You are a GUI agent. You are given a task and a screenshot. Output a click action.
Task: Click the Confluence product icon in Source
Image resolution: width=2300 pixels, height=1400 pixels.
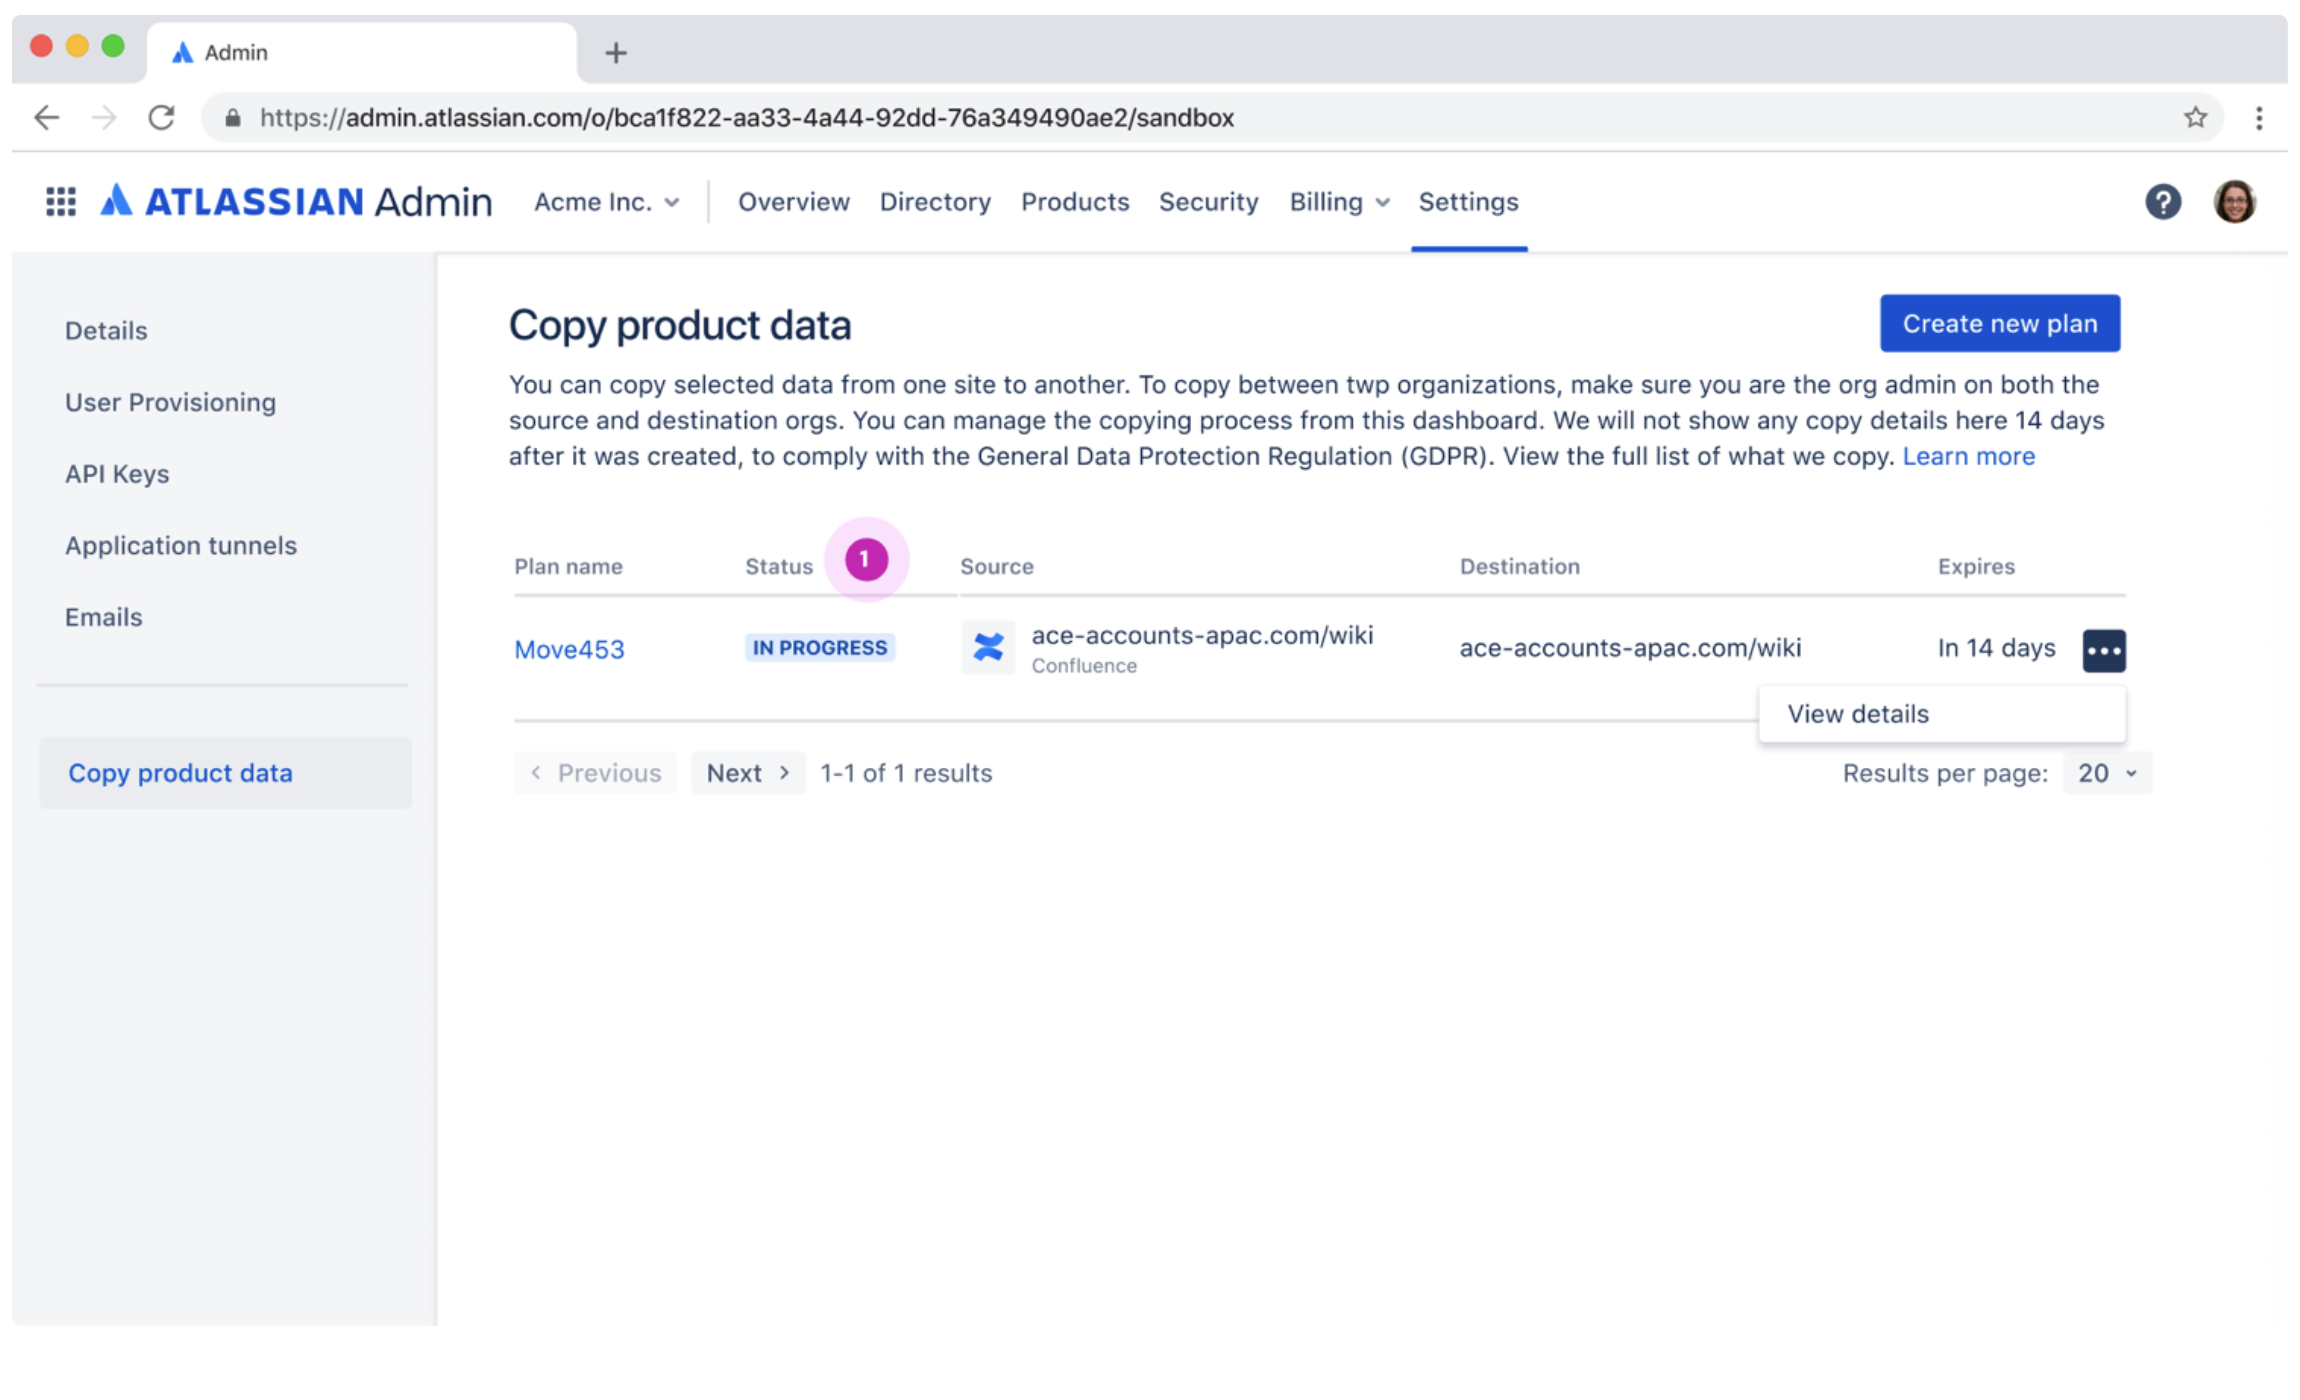point(988,648)
